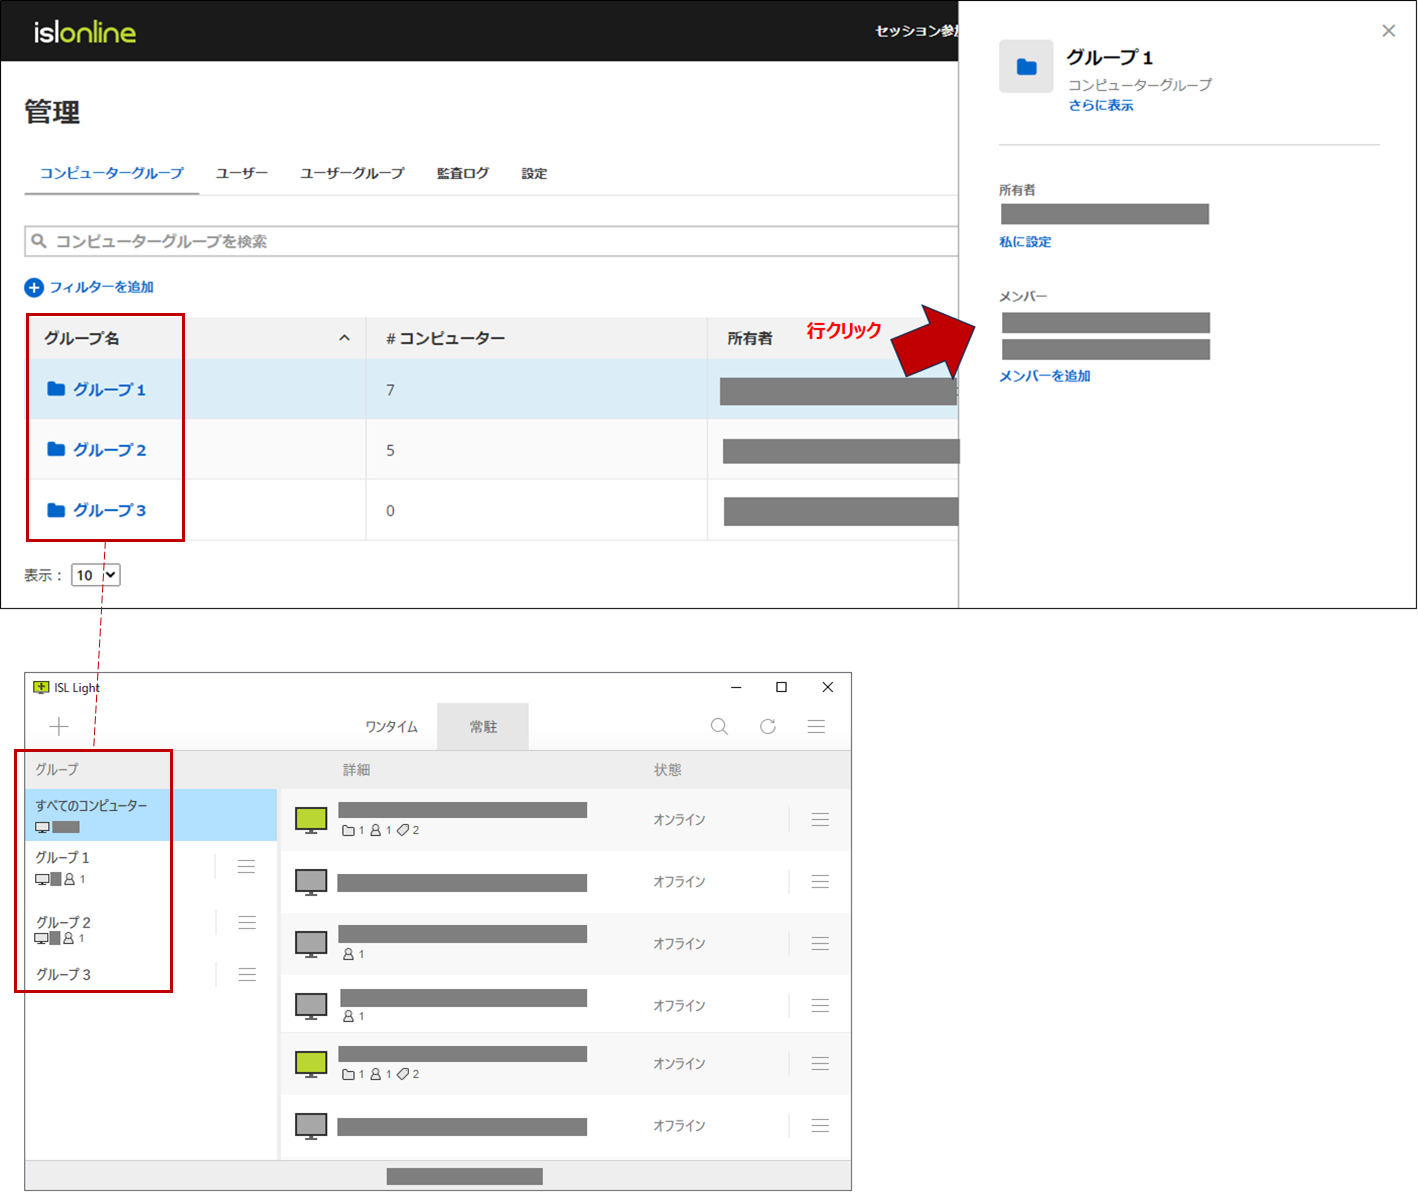Screen dimensions: 1418x1204
Task: Focus the コンピューターグループを検索 search field
Action: point(491,241)
